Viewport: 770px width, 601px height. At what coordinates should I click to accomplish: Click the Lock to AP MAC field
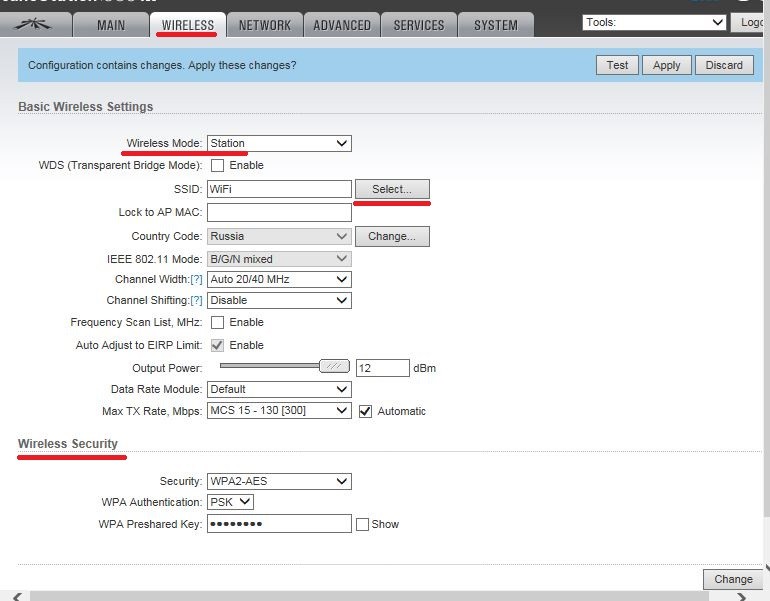coord(279,212)
